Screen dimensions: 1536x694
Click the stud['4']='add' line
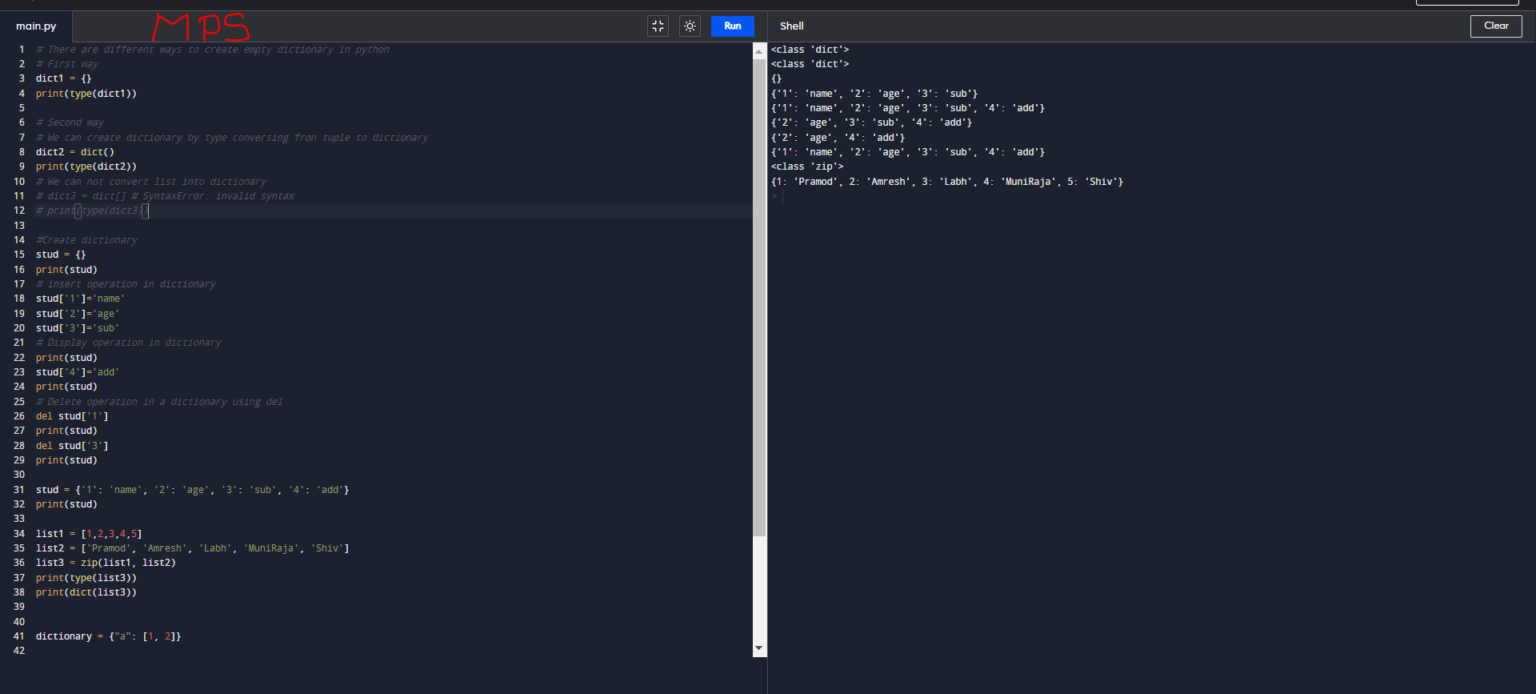point(78,372)
